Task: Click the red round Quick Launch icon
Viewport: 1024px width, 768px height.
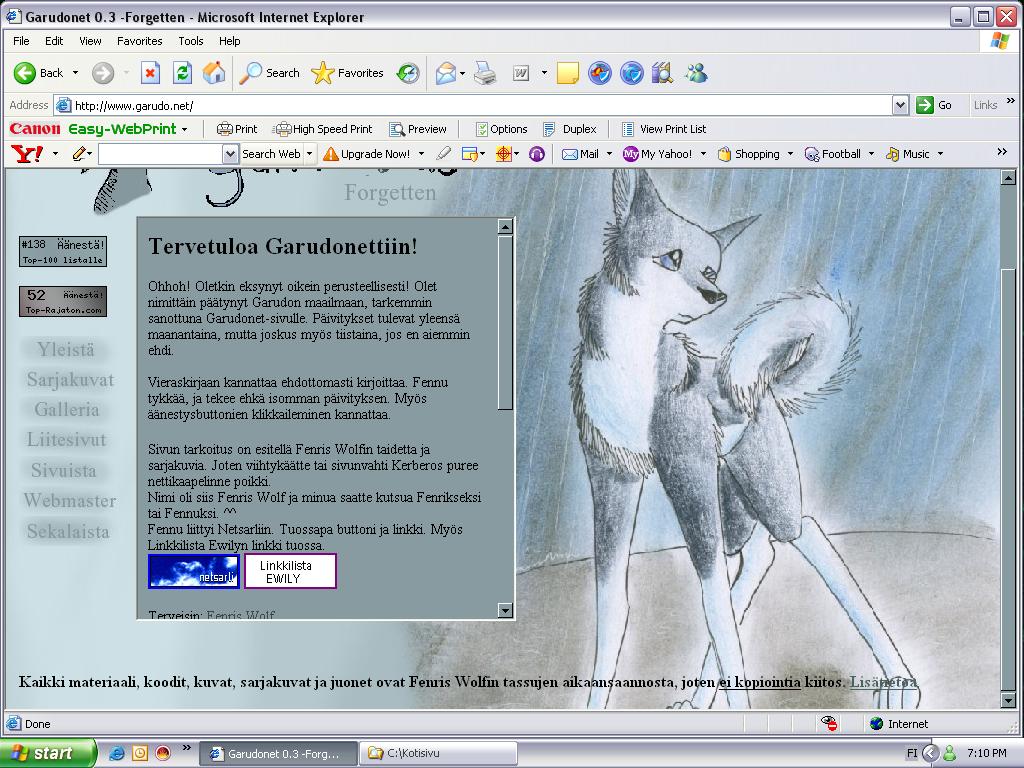Action: point(163,753)
